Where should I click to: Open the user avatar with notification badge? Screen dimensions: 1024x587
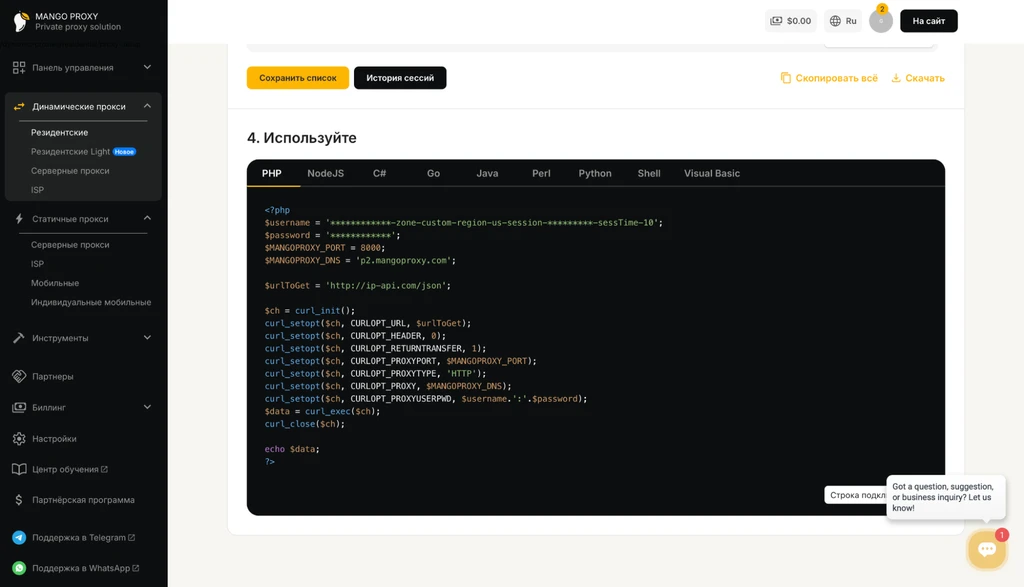coord(881,21)
